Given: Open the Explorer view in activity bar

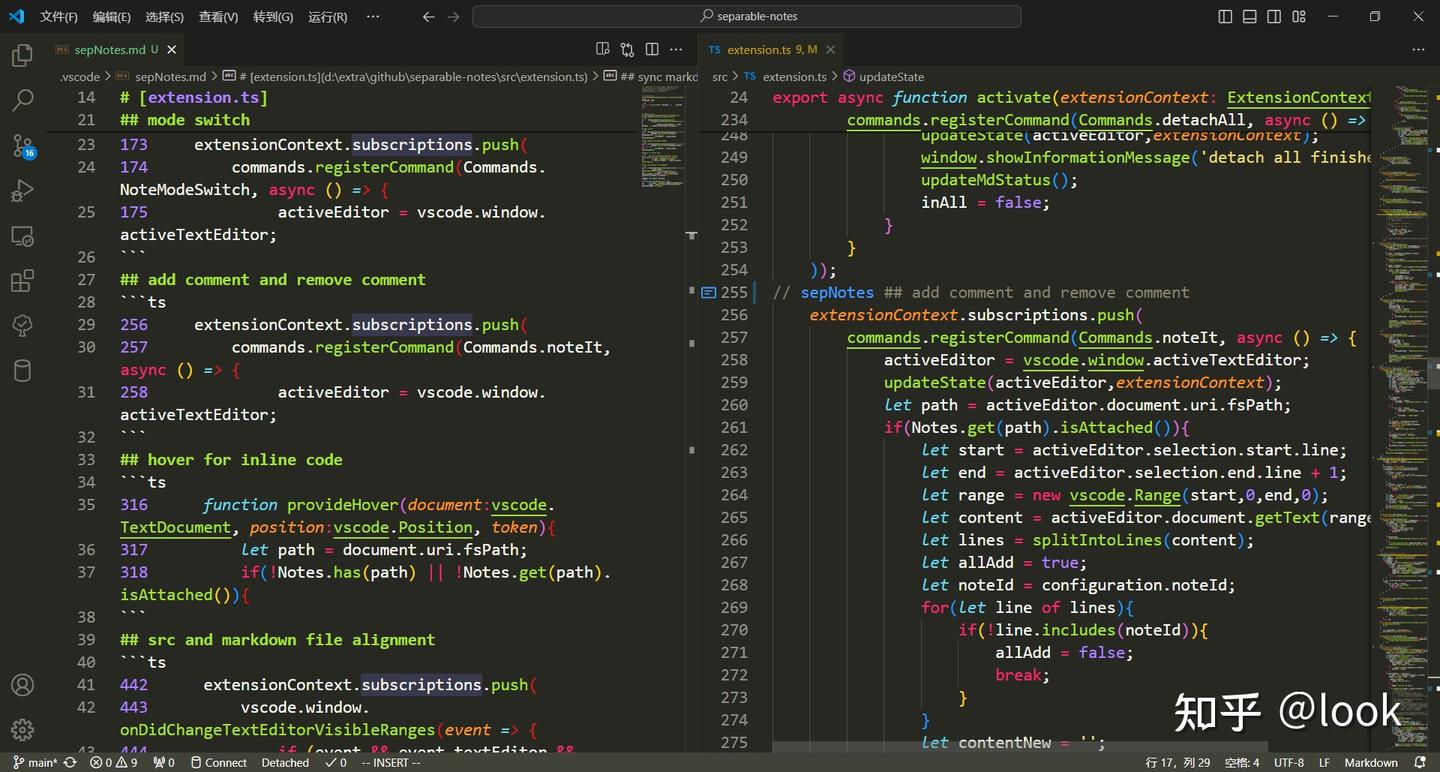Looking at the screenshot, I should click(22, 56).
